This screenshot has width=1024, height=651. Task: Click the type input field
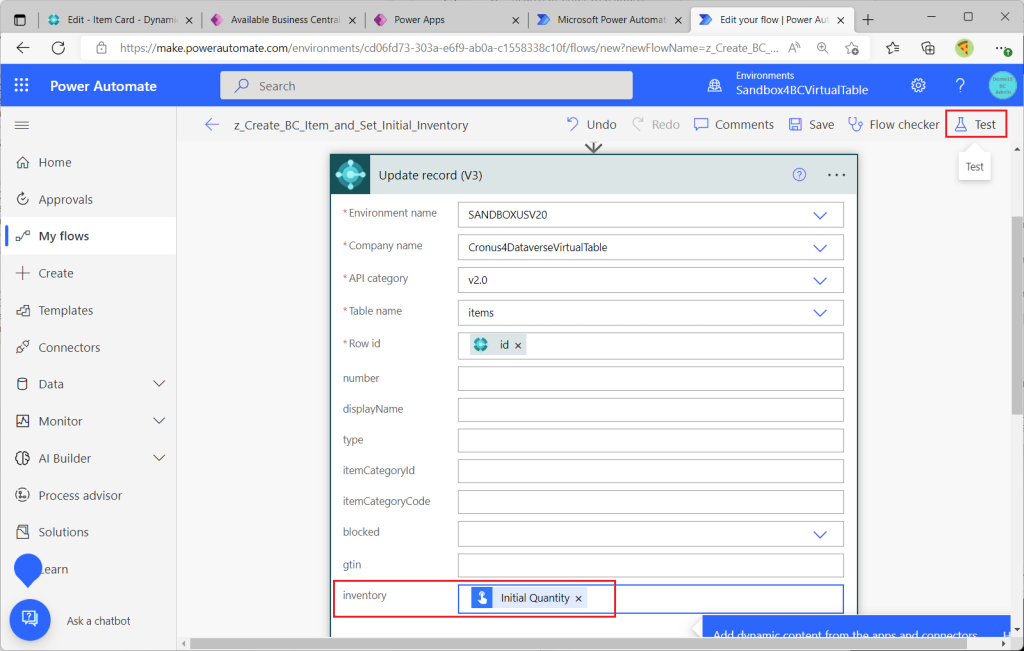tap(650, 440)
